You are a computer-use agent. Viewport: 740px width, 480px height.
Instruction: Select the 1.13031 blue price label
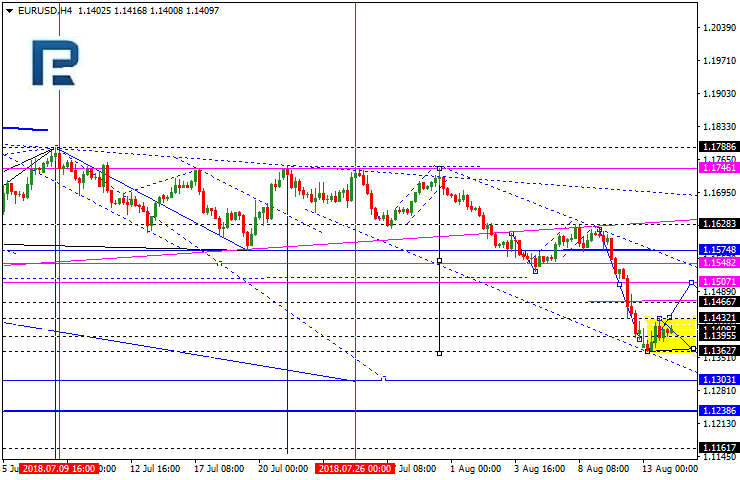[x=719, y=379]
